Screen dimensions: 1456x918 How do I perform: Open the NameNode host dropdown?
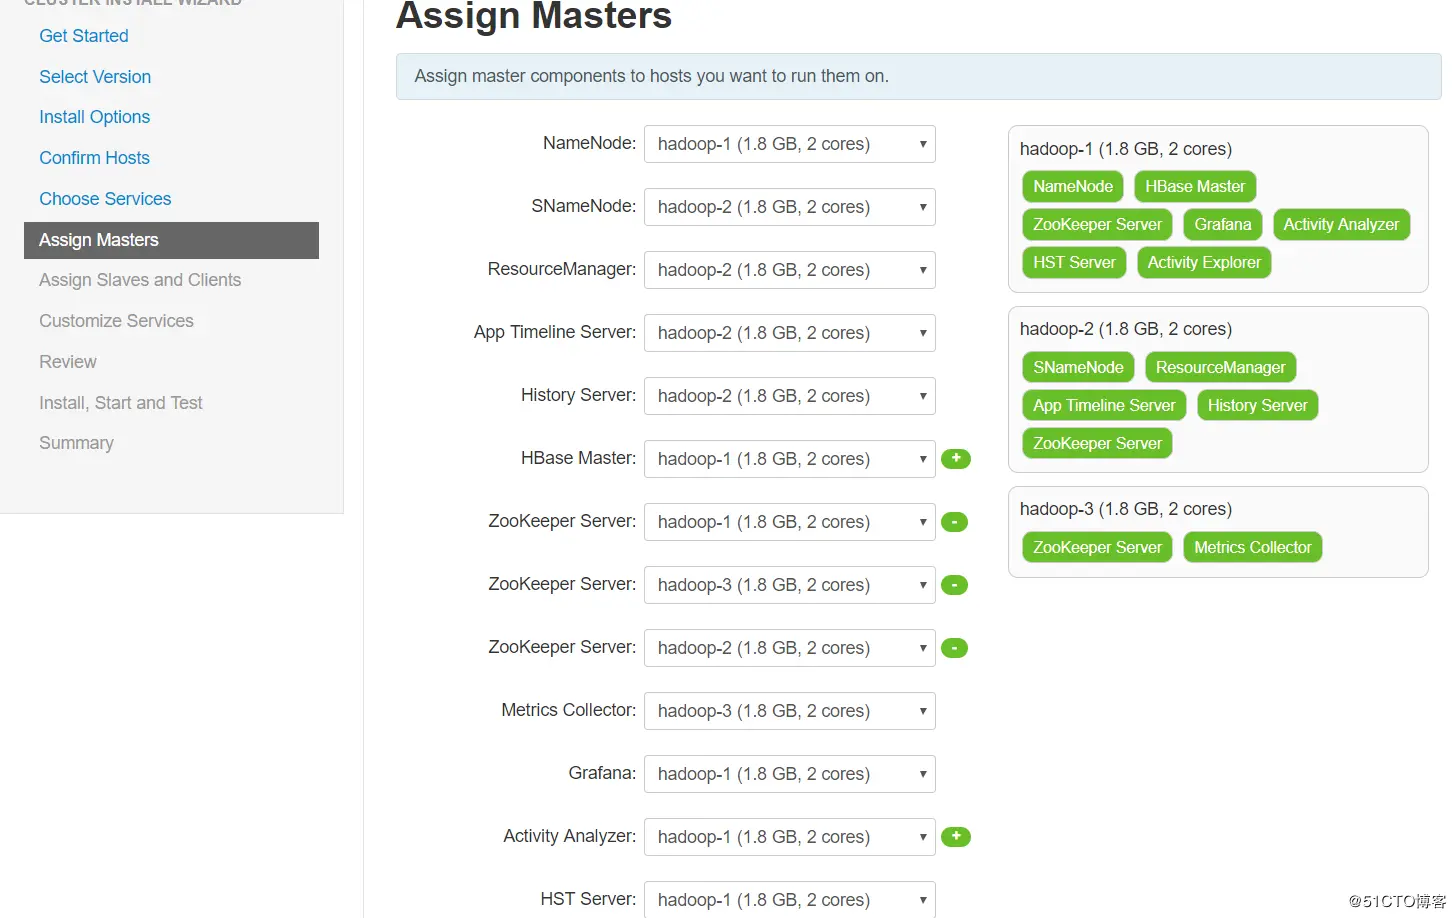[x=790, y=144]
